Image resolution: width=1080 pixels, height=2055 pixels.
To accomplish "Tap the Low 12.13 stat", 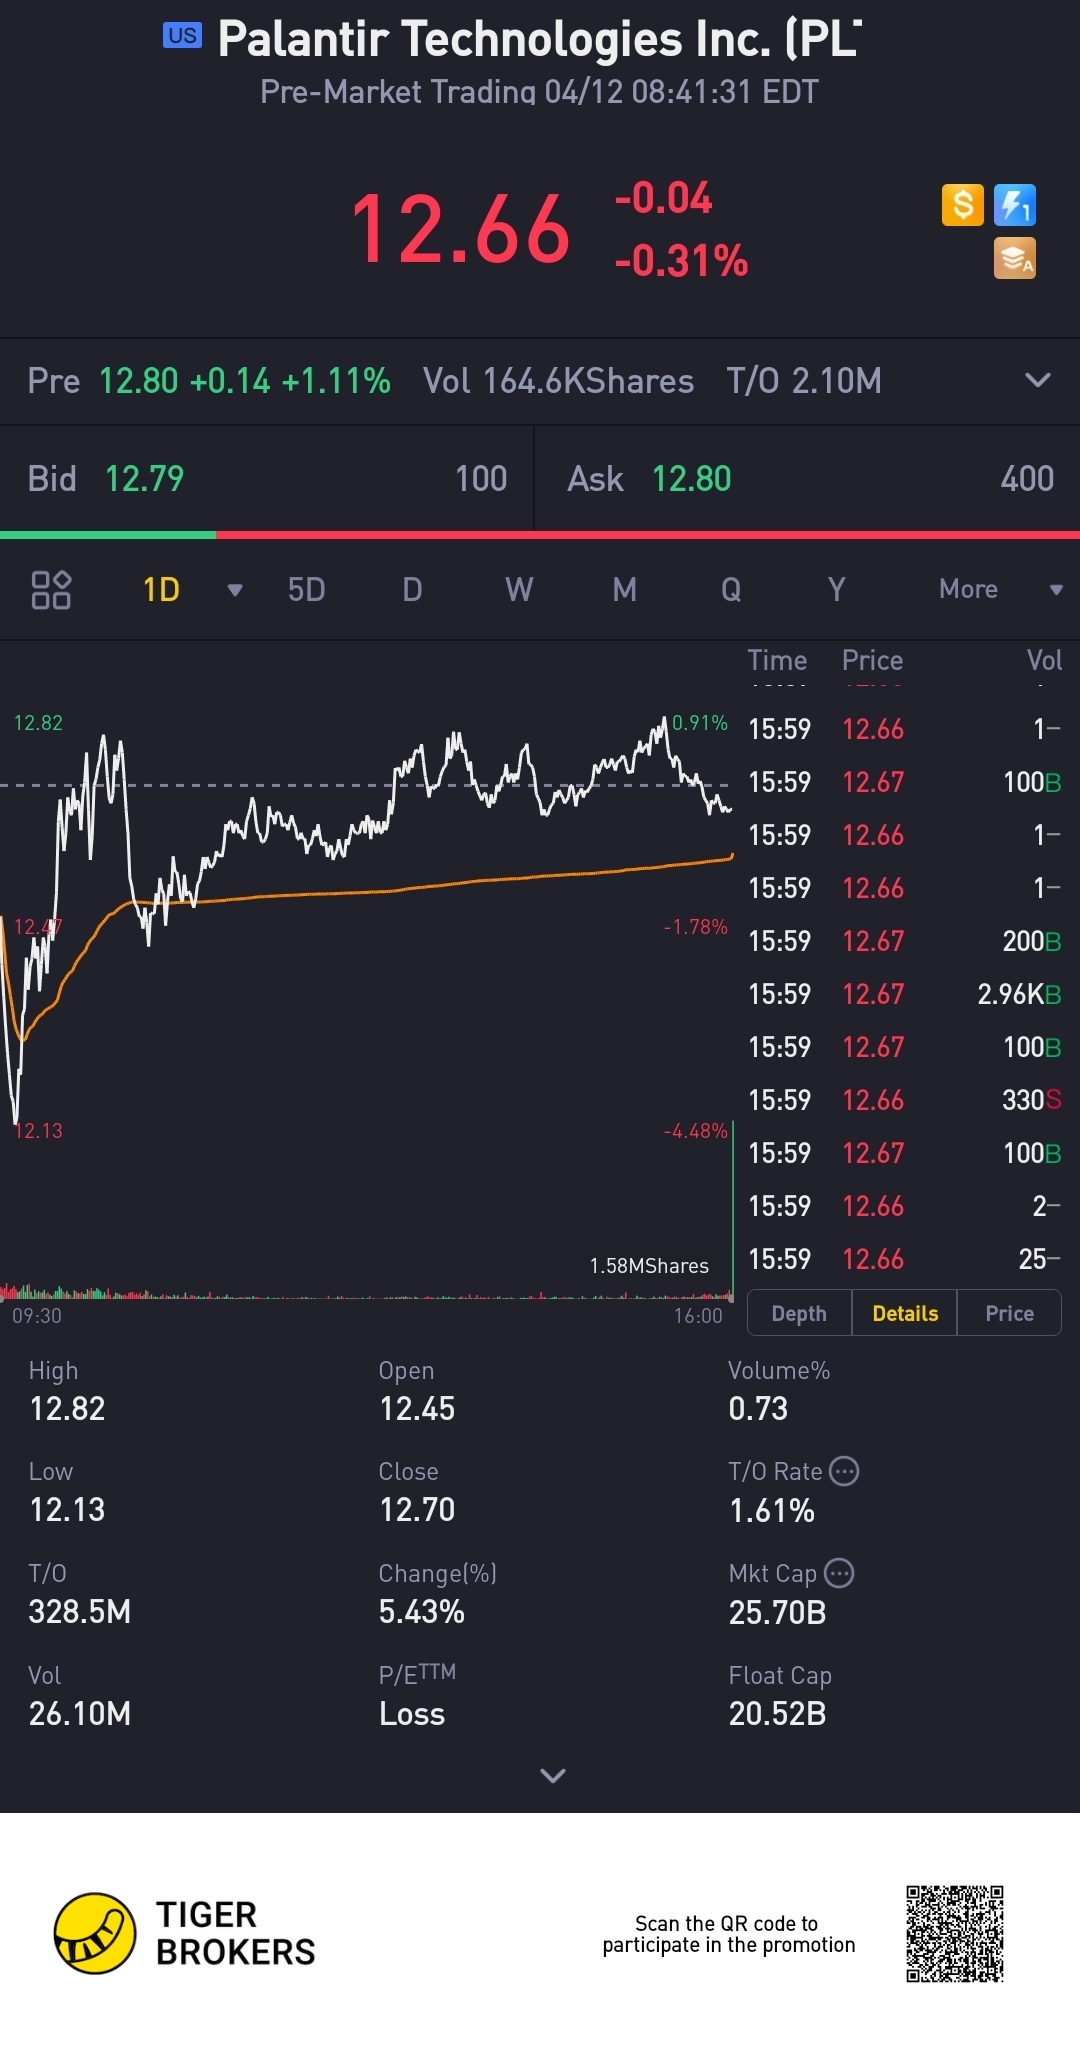I will (x=67, y=1492).
